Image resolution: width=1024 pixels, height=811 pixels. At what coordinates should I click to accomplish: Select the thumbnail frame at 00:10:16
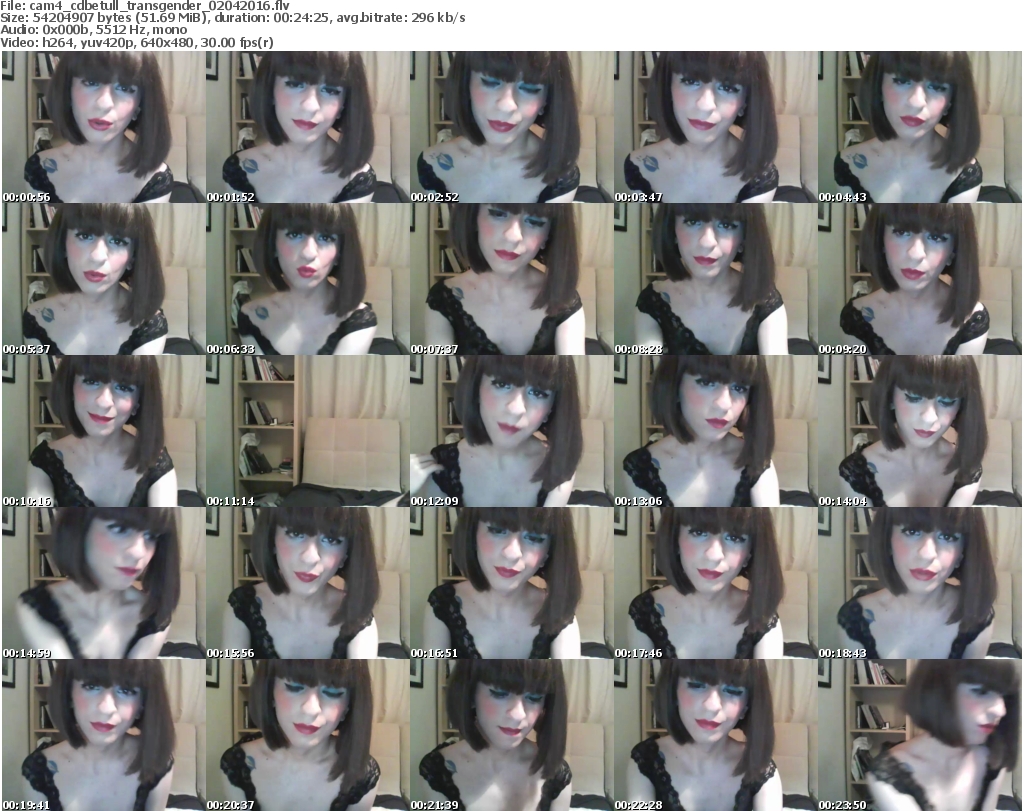103,431
